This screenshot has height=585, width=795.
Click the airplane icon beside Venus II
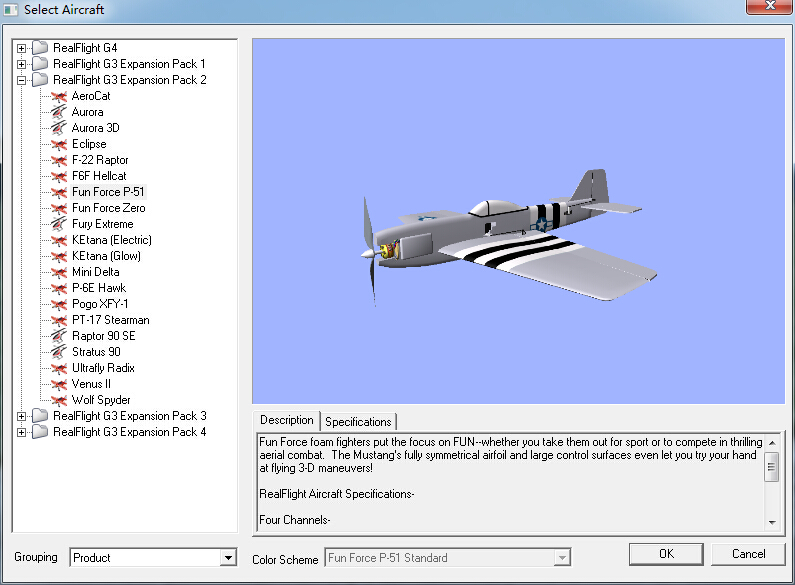(x=59, y=384)
